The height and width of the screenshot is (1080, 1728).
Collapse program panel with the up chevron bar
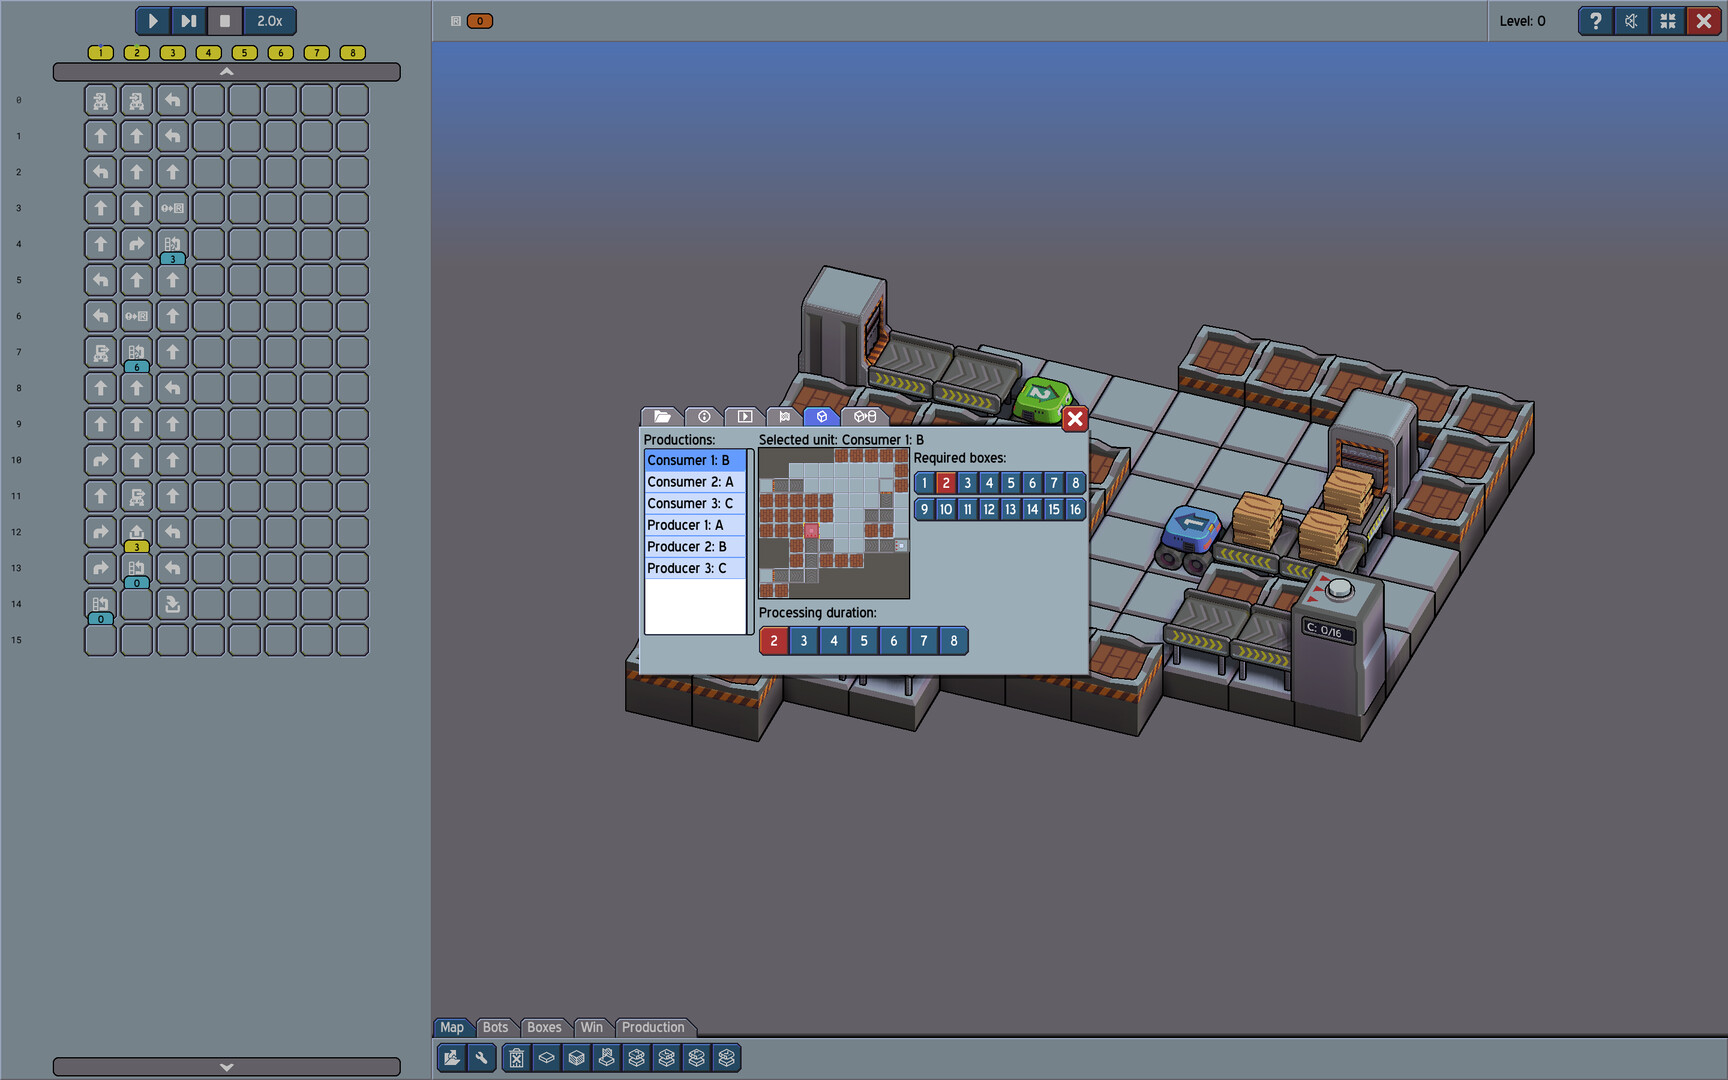click(226, 72)
